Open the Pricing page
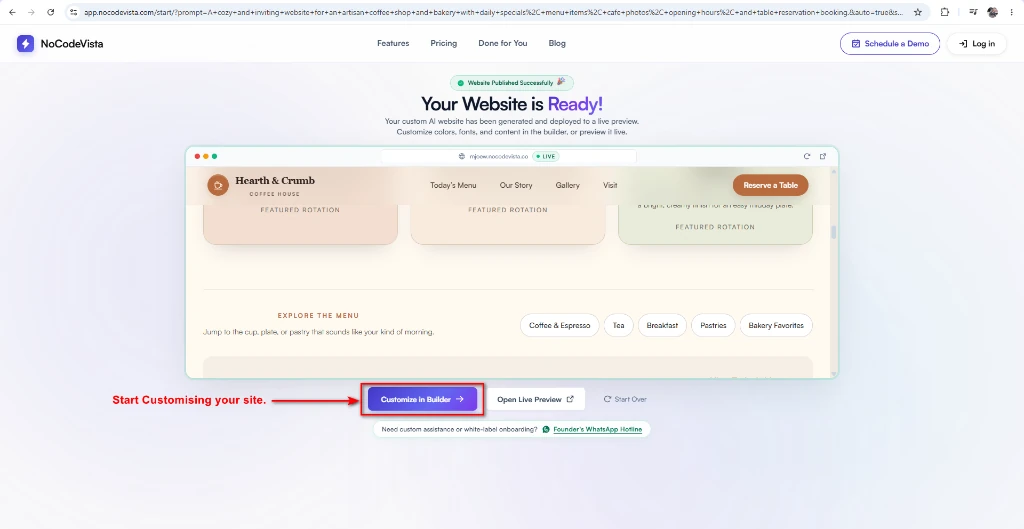Screen dimensions: 1024x529 pyautogui.click(x=443, y=43)
